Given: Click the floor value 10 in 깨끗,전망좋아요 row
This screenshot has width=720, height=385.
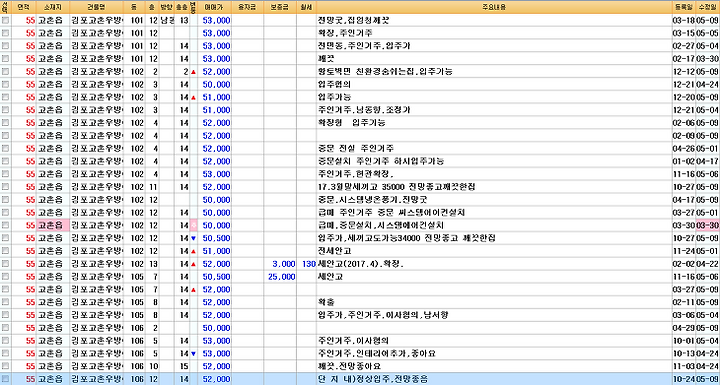Looking at the screenshot, I should click(x=153, y=367).
